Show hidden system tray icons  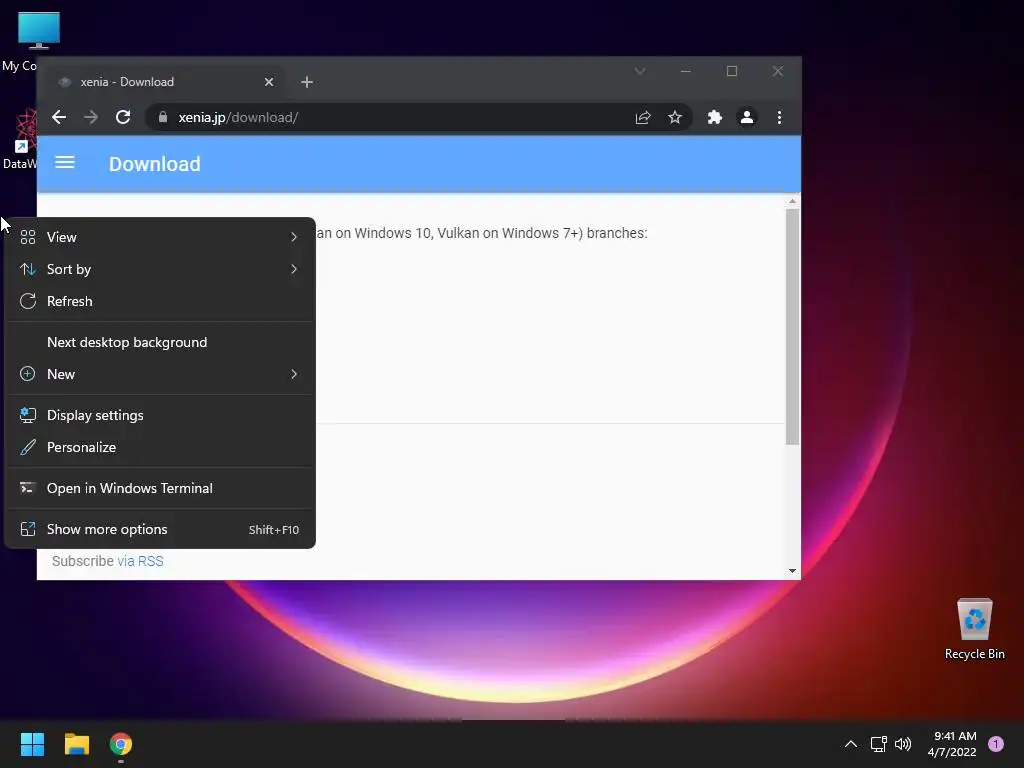coord(851,744)
